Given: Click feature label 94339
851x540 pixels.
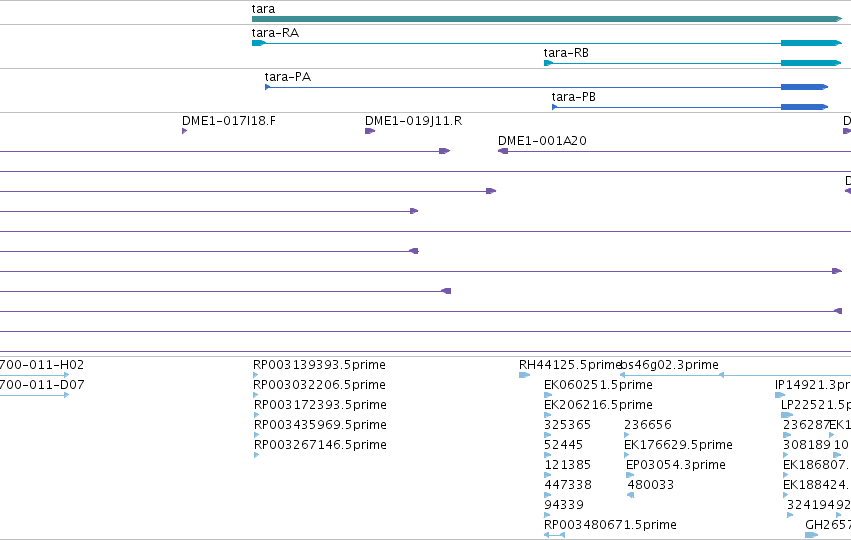Looking at the screenshot, I should 564,505.
